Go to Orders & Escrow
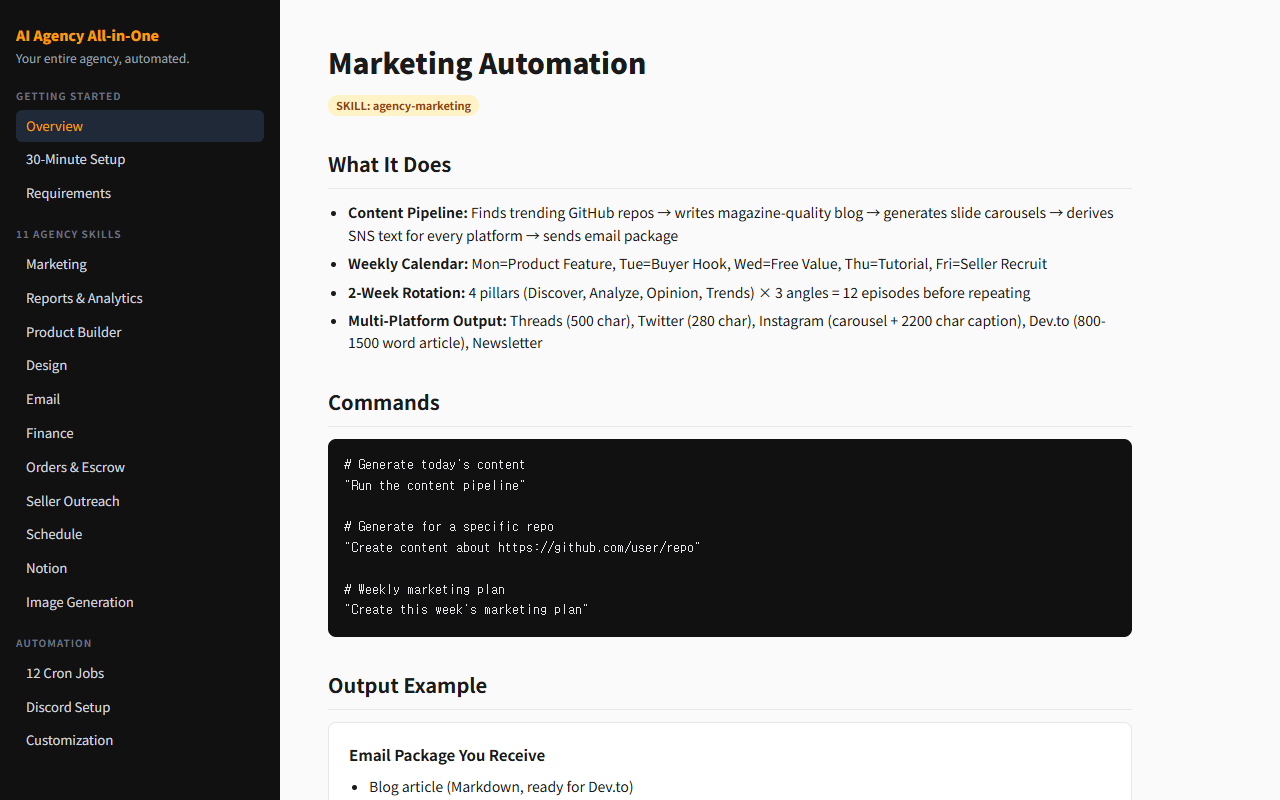 [75, 467]
